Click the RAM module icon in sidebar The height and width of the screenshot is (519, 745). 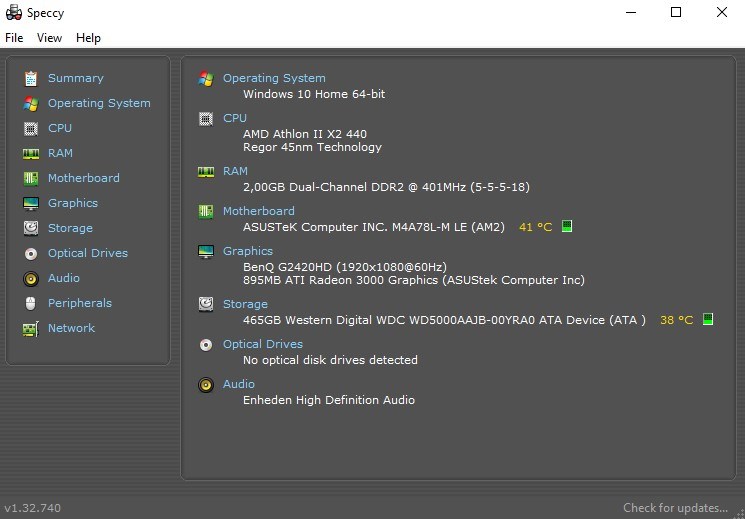30,153
